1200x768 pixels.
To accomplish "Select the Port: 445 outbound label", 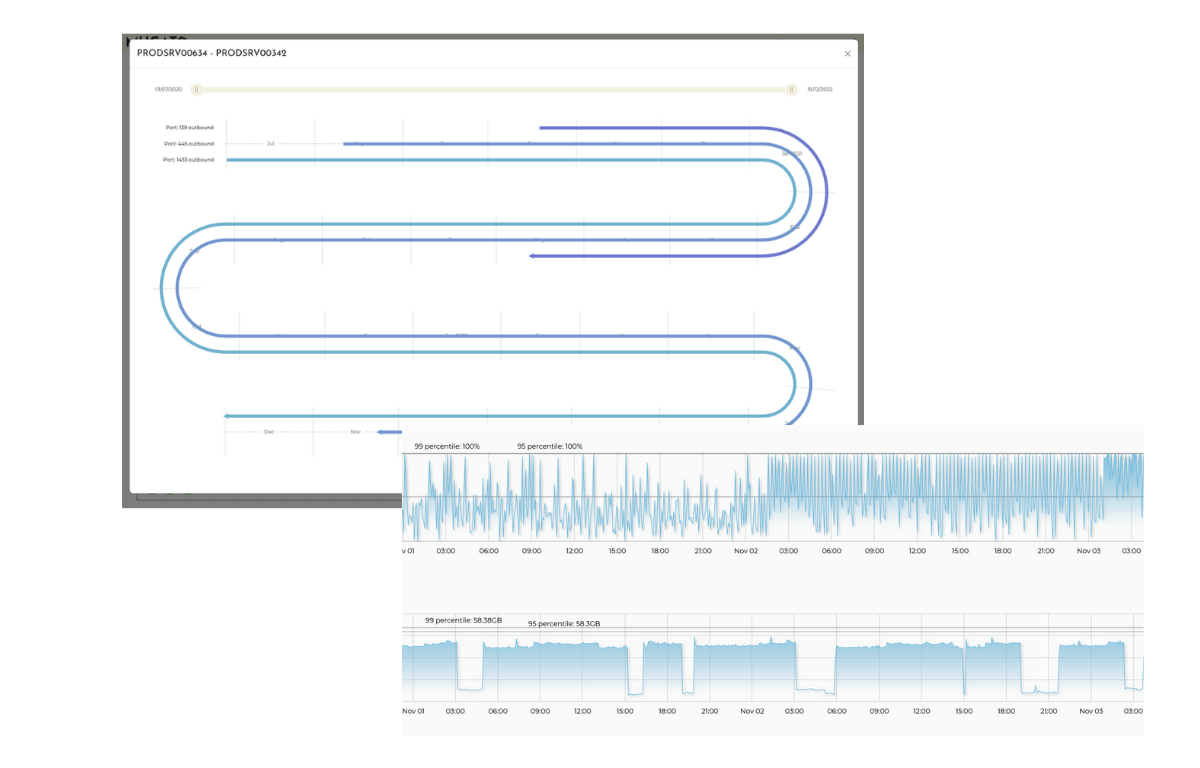I will click(x=189, y=144).
